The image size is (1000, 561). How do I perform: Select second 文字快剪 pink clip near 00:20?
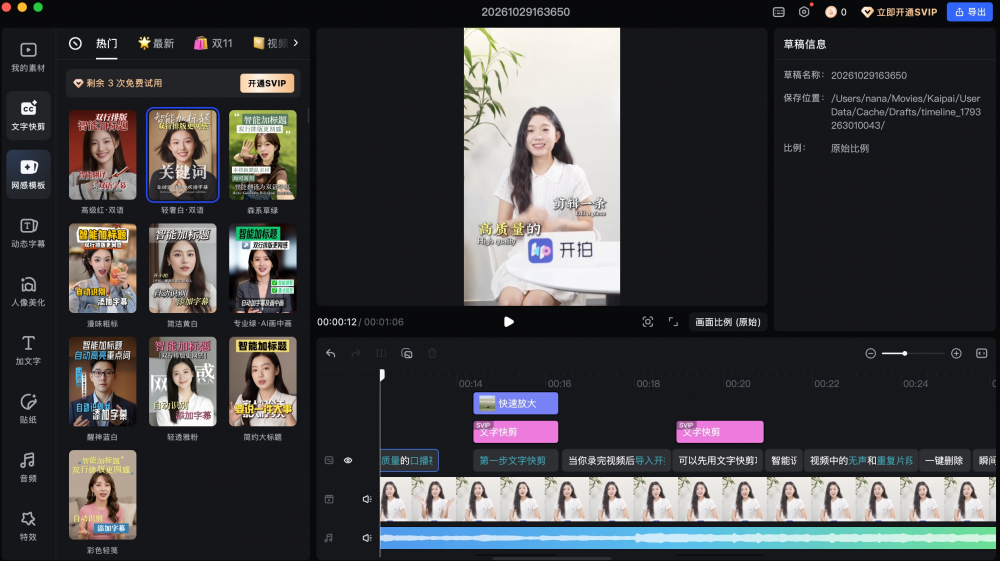719,432
